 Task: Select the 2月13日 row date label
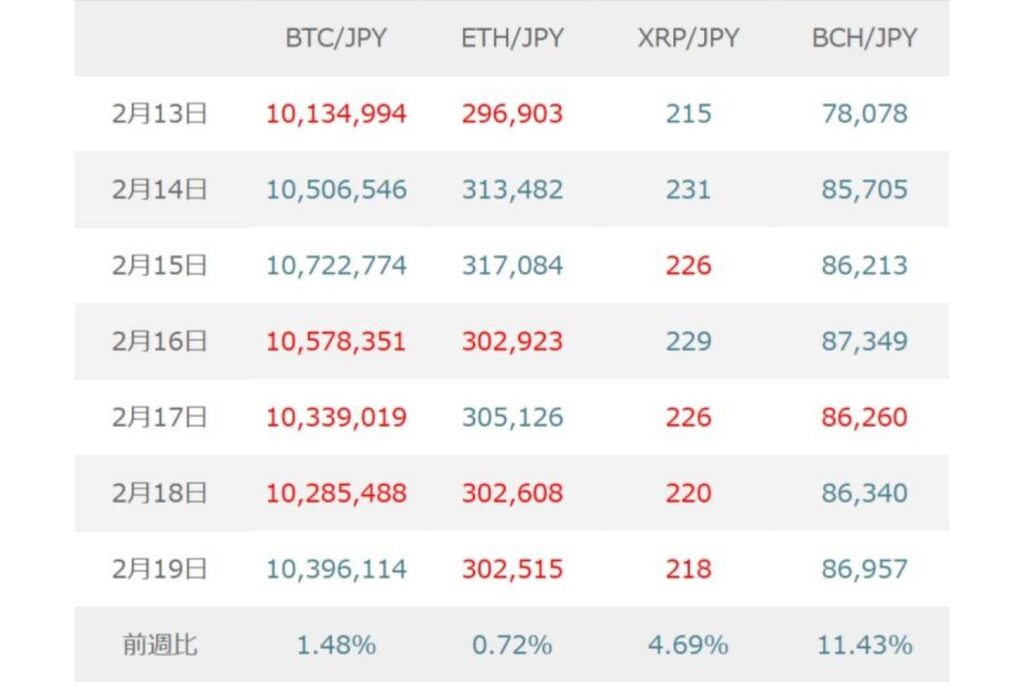160,114
